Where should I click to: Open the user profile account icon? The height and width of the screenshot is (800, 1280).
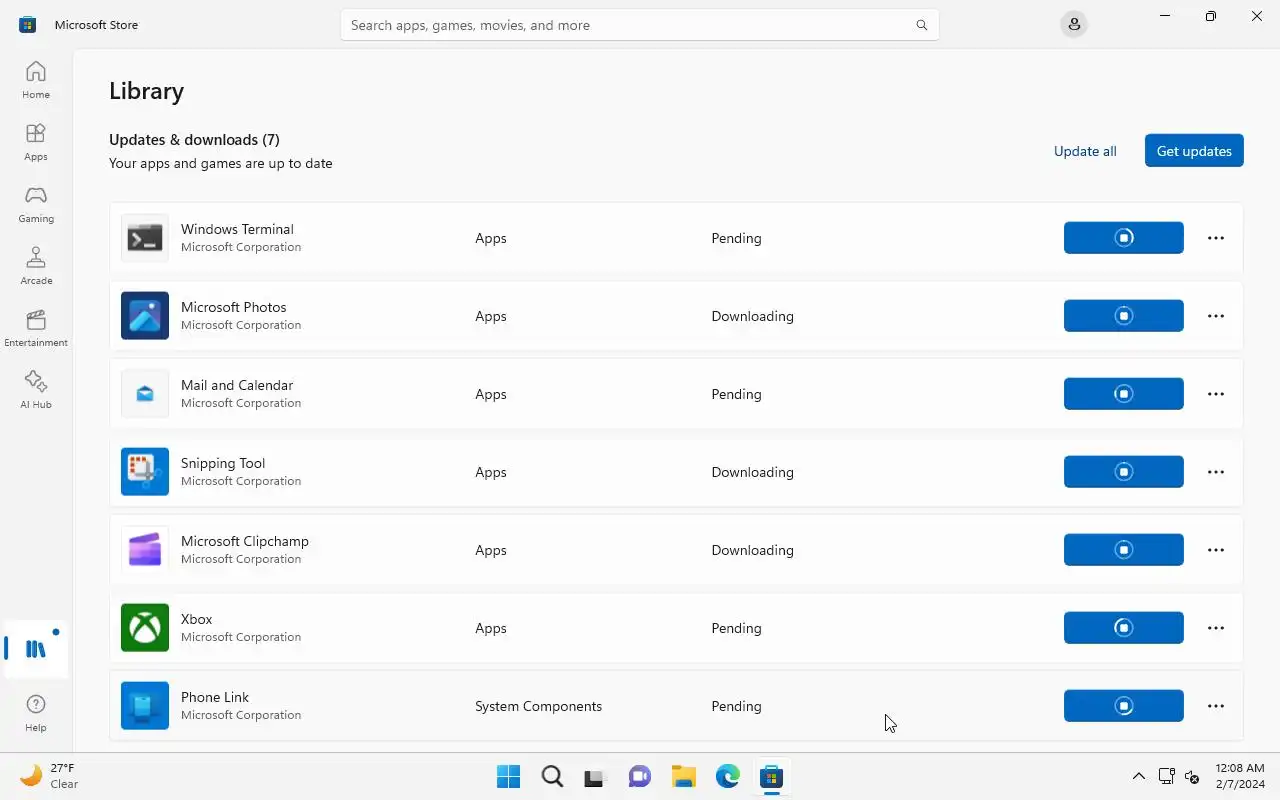1074,25
